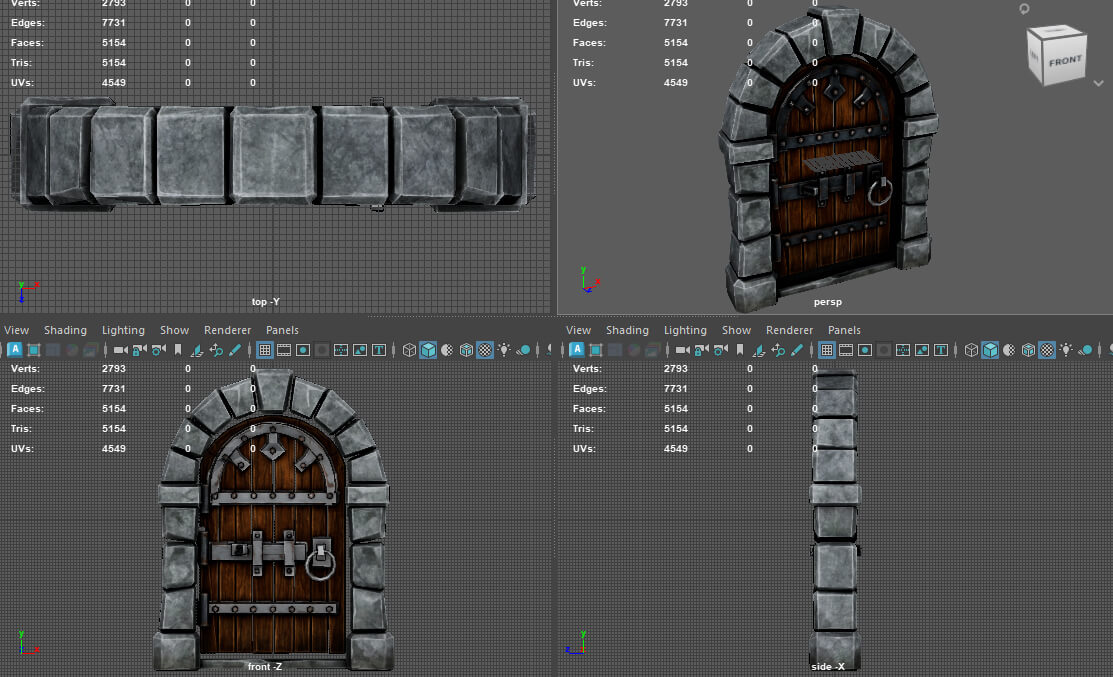Toggle Resolution Gate in side view panel
1113x677 pixels.
click(x=865, y=350)
